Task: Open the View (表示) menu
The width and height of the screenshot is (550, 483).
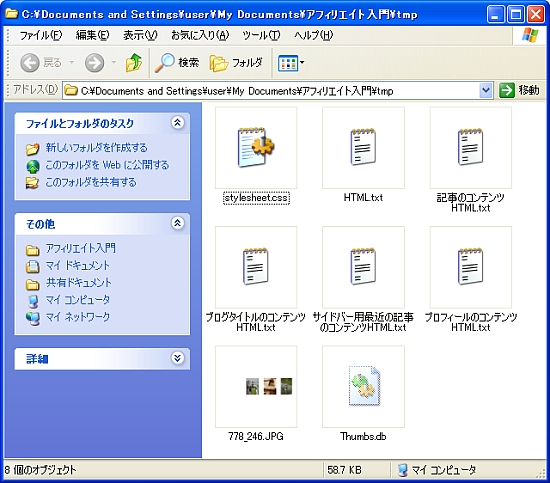Action: (x=140, y=35)
